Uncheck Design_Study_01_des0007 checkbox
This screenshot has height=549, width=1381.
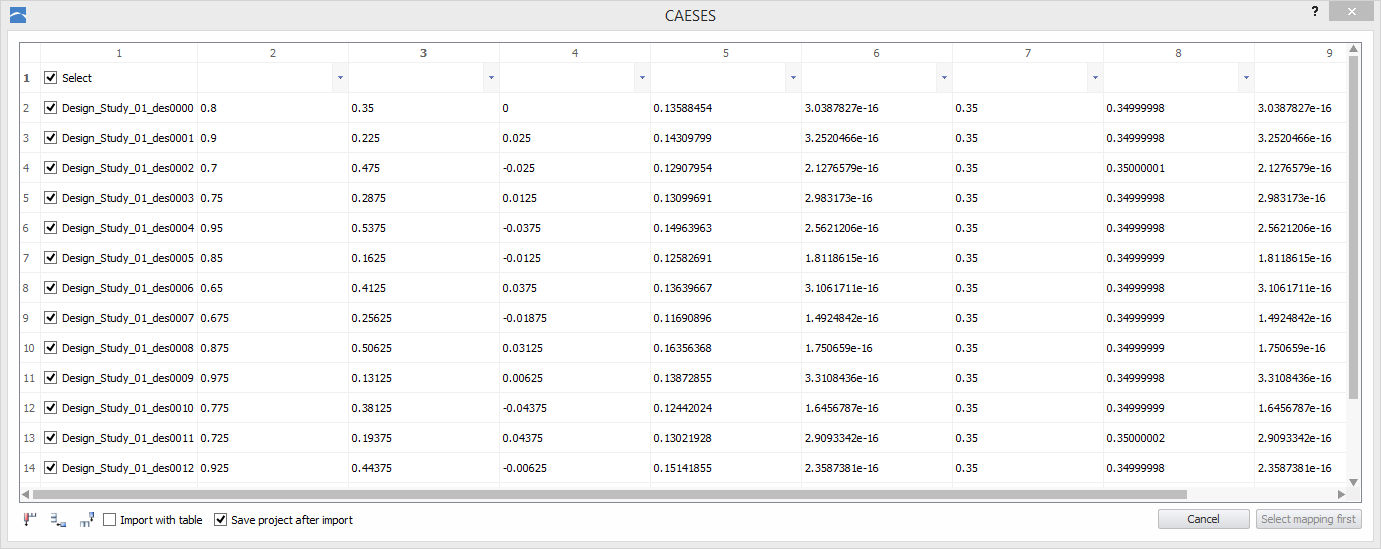point(51,318)
